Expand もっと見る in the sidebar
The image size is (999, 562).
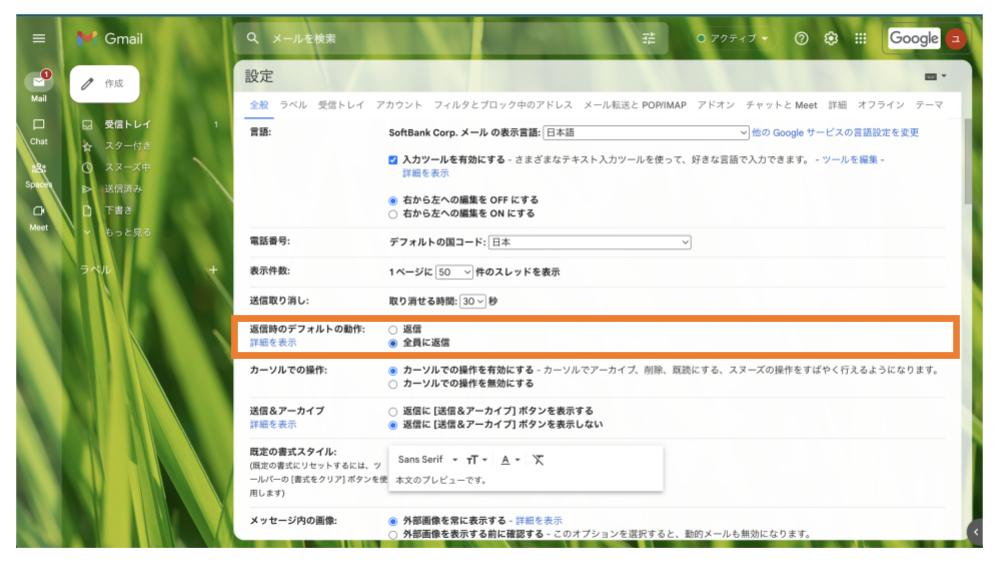click(127, 232)
